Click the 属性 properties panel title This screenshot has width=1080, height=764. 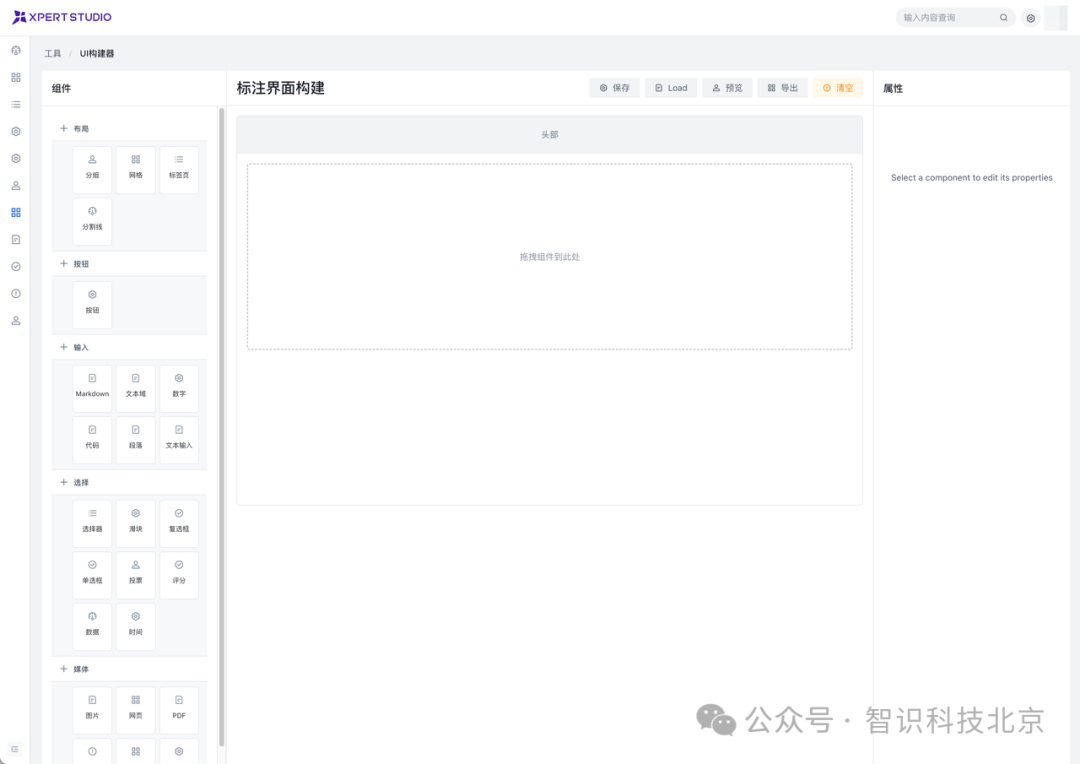pos(893,88)
